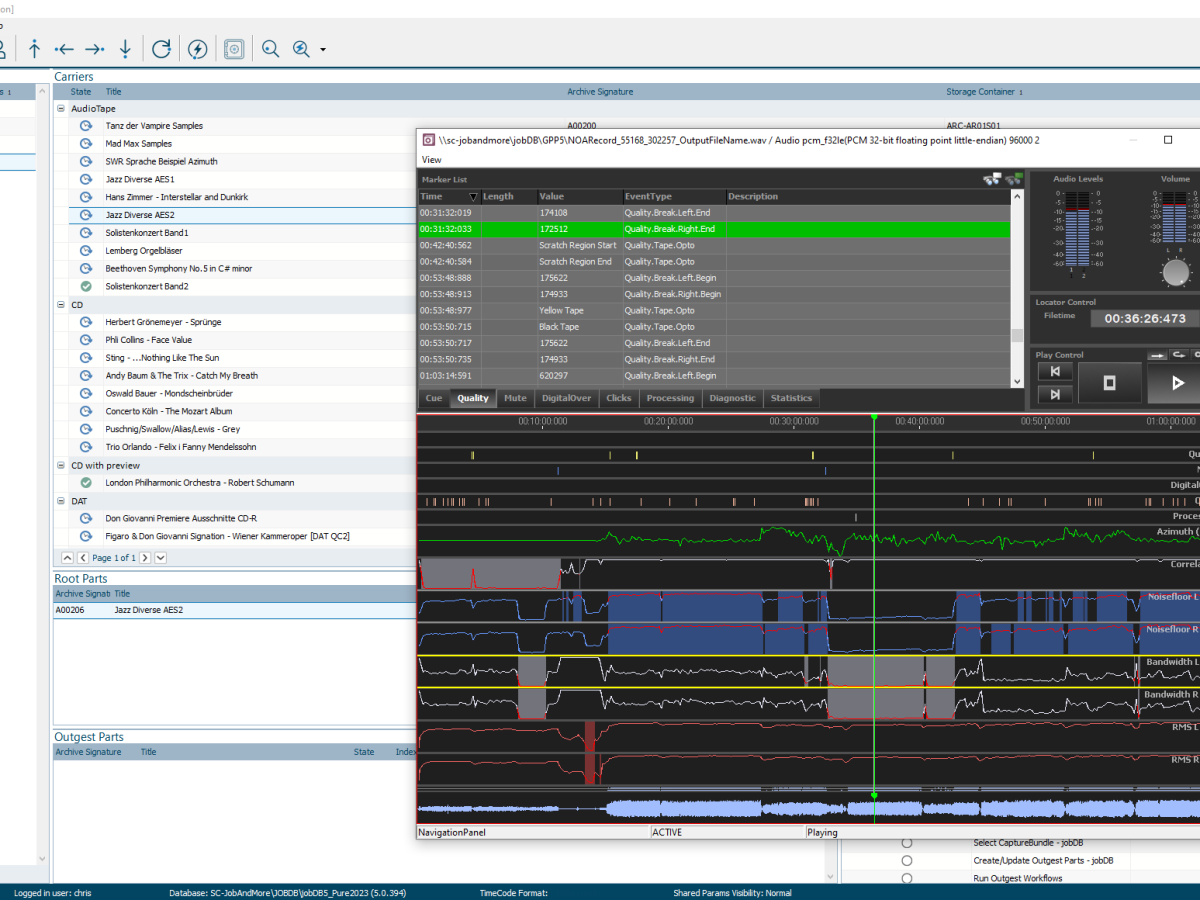Toggle loop playback mode
Screen dimensions: 1200x900
pyautogui.click(x=1178, y=355)
